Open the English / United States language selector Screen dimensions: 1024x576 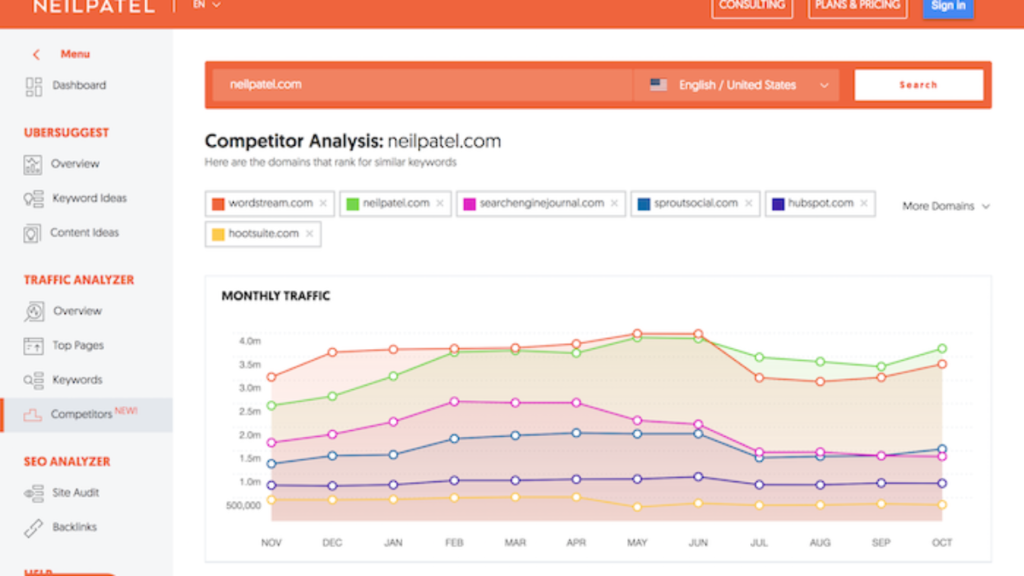point(738,85)
